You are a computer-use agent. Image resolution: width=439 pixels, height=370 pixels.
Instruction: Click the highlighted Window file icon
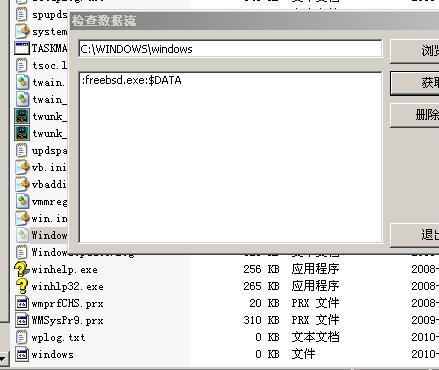(x=22, y=235)
